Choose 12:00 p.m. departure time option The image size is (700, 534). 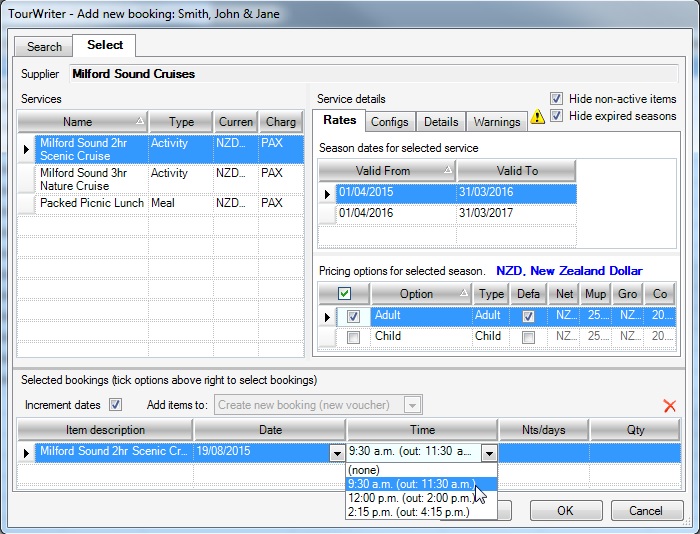click(409, 498)
